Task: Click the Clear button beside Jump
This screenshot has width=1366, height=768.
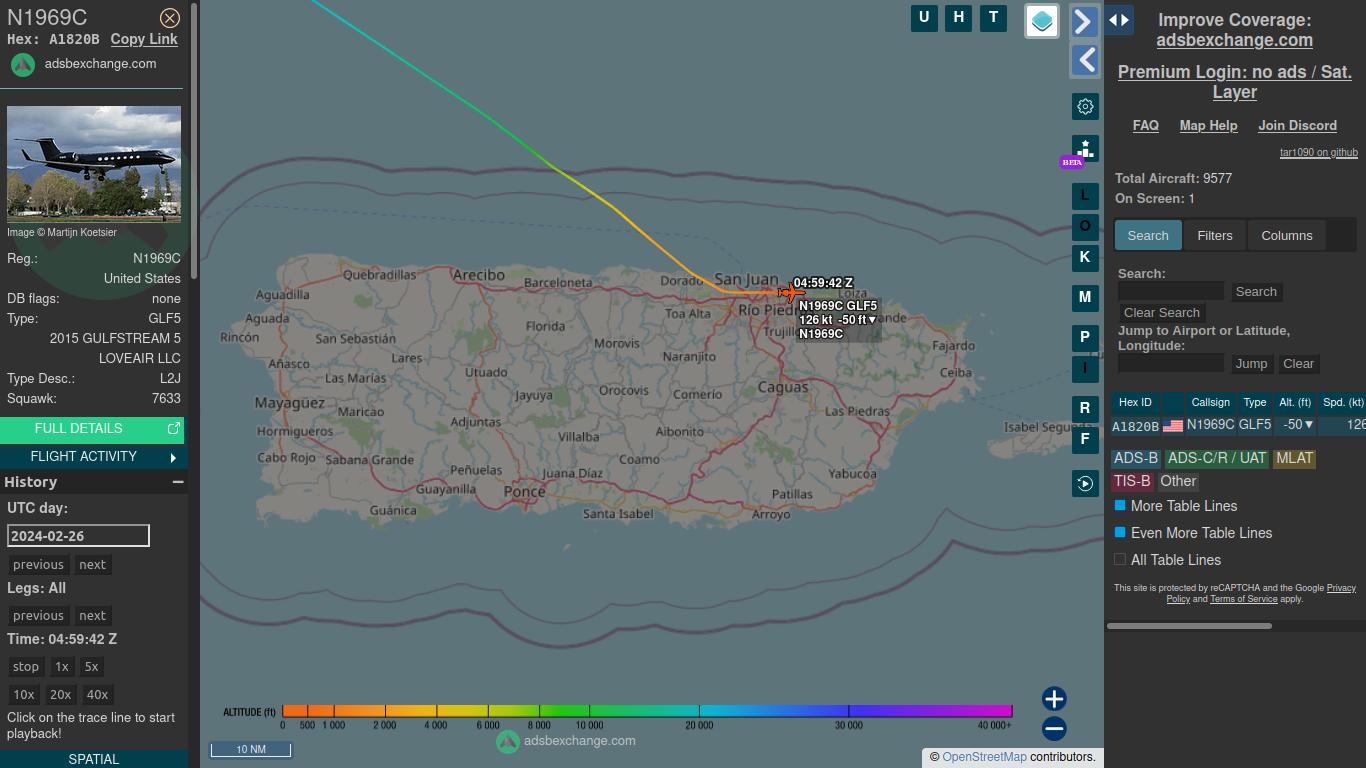Action: [x=1299, y=364]
